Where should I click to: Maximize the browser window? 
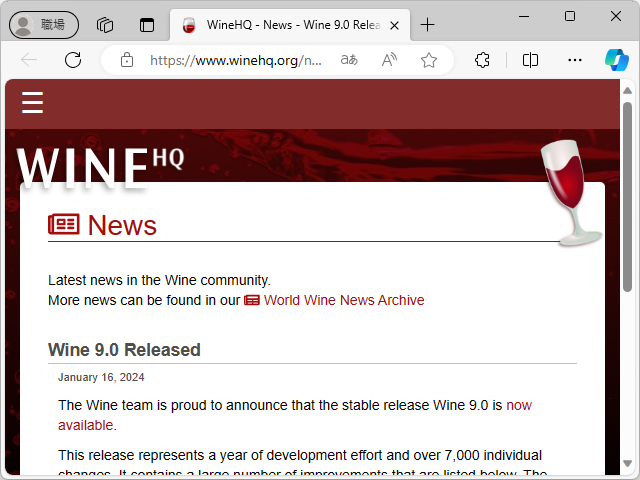570,16
